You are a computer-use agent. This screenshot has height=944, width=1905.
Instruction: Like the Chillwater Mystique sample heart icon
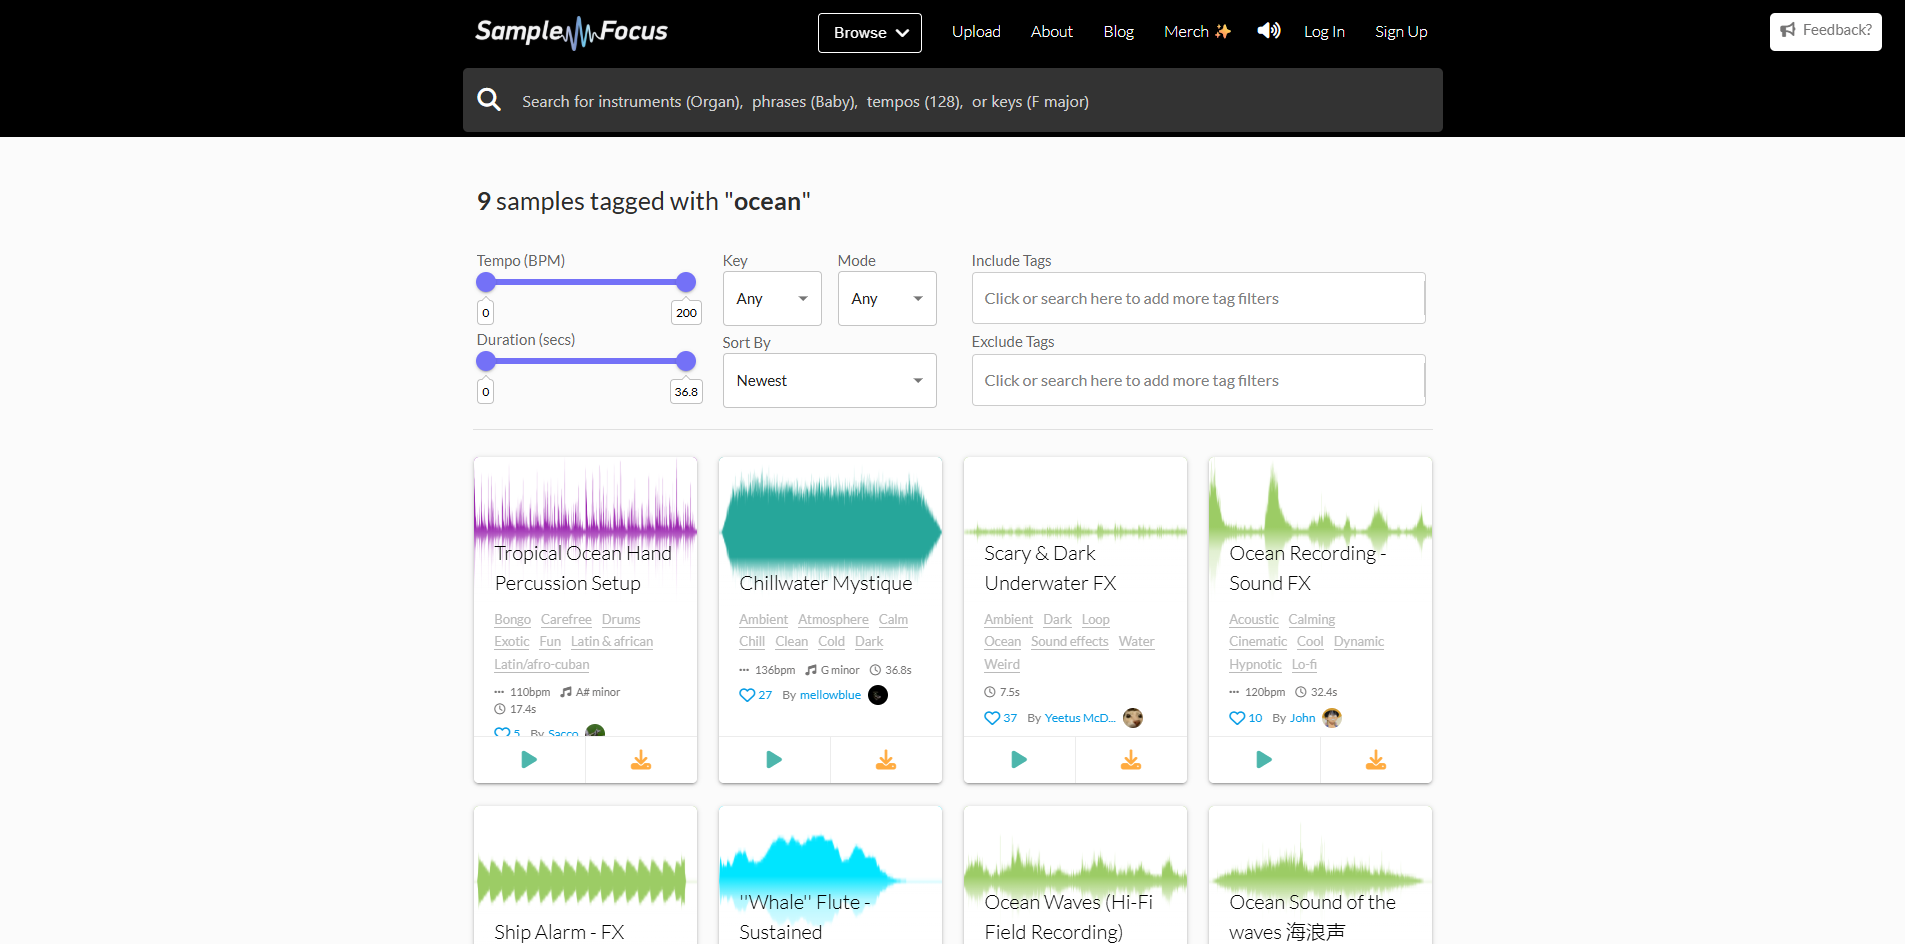(747, 695)
